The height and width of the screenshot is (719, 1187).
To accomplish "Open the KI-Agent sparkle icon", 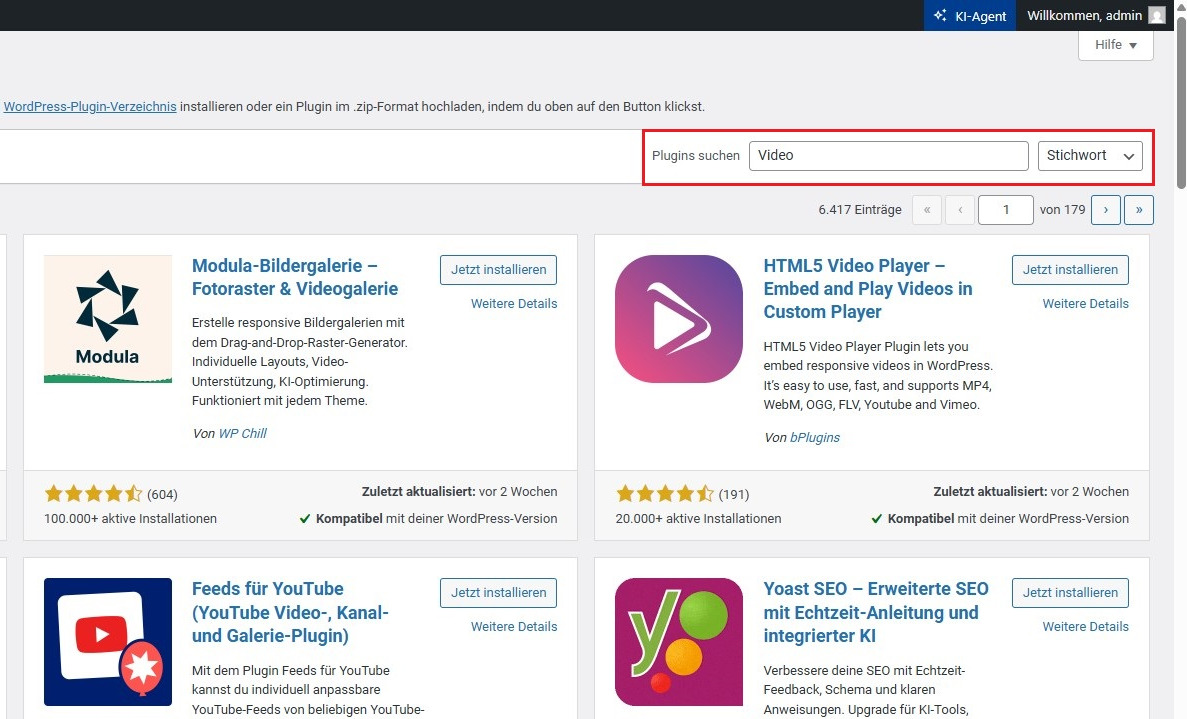I will 940,15.
